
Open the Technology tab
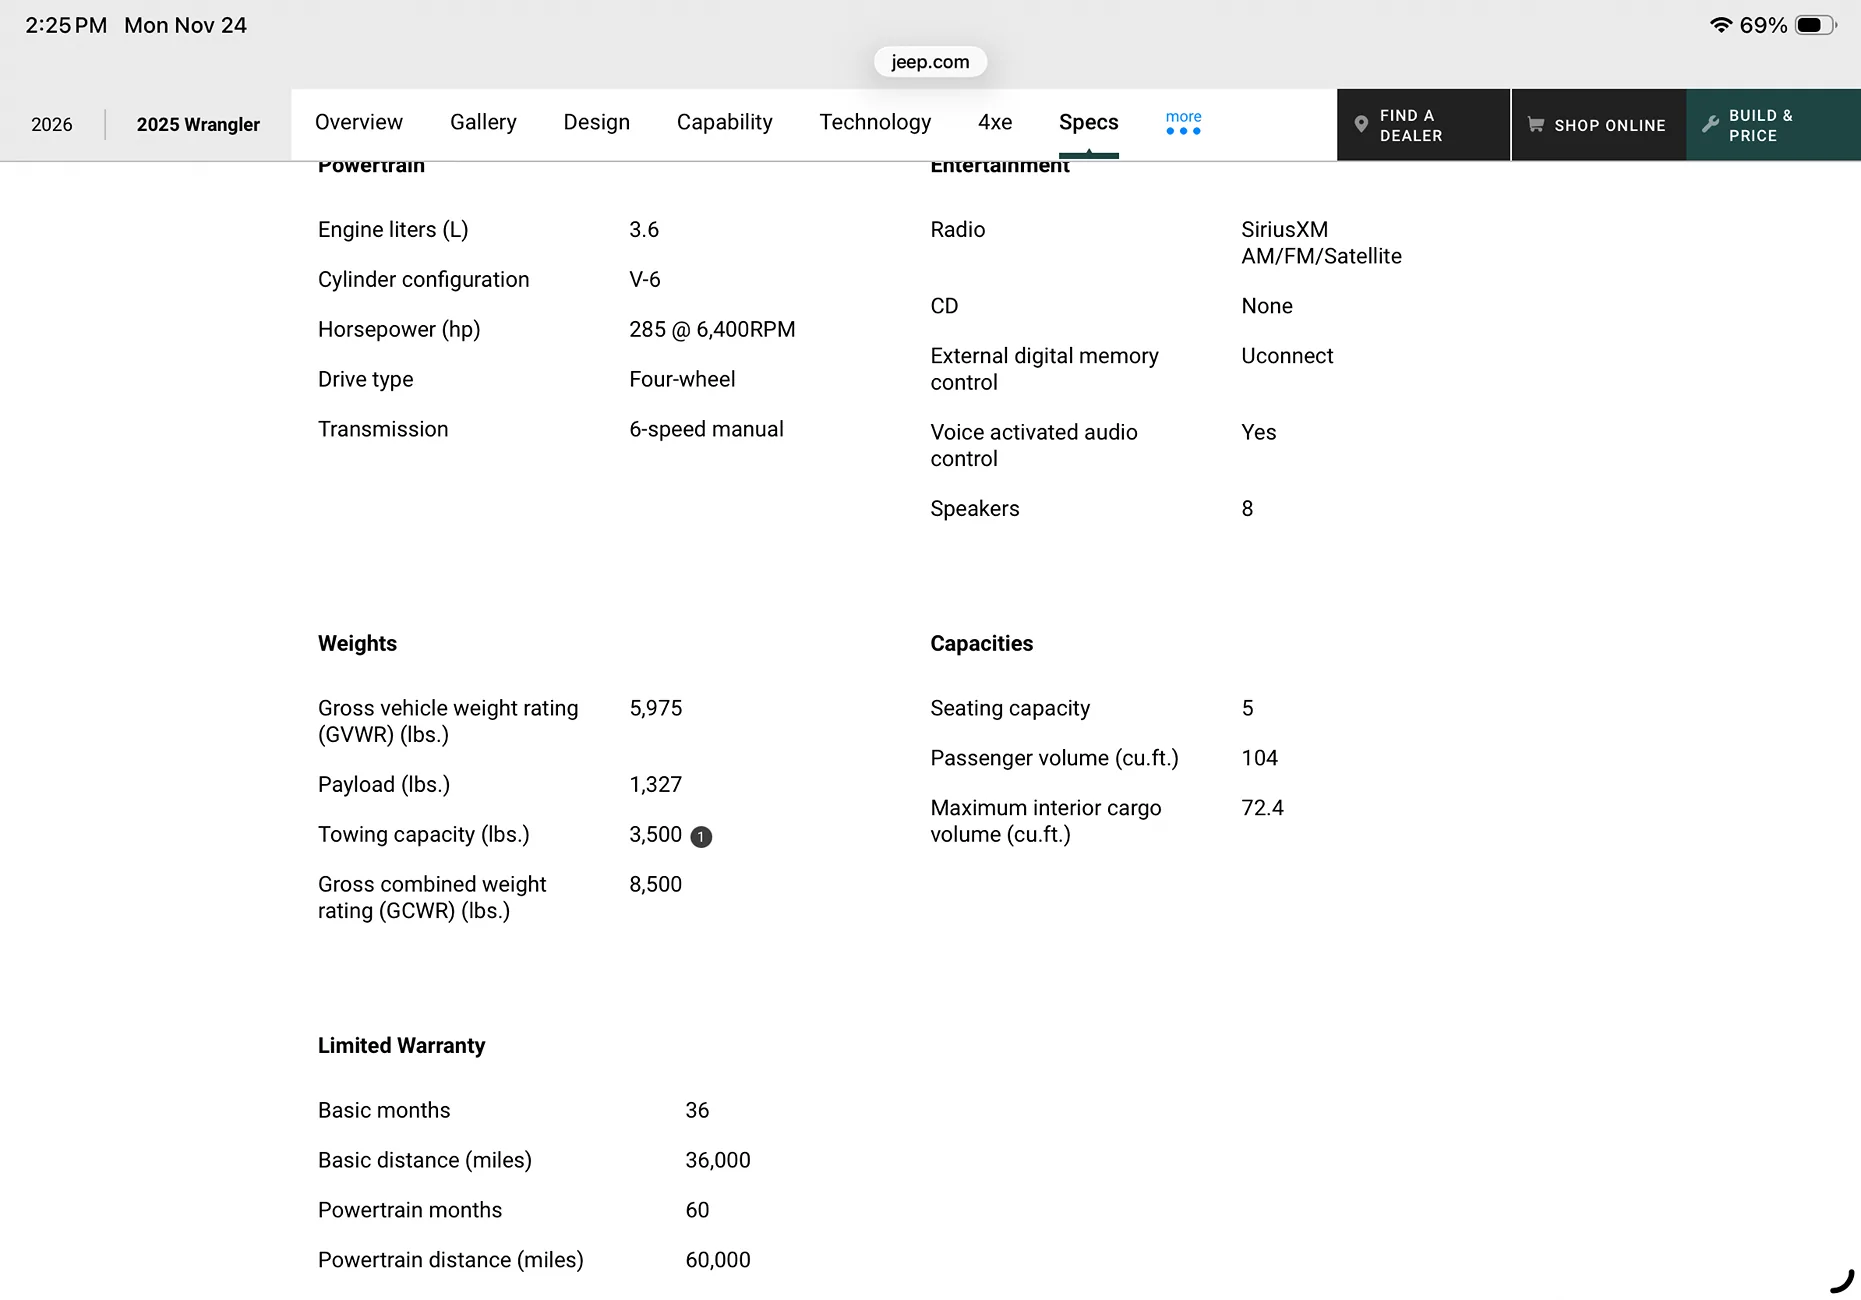point(875,122)
